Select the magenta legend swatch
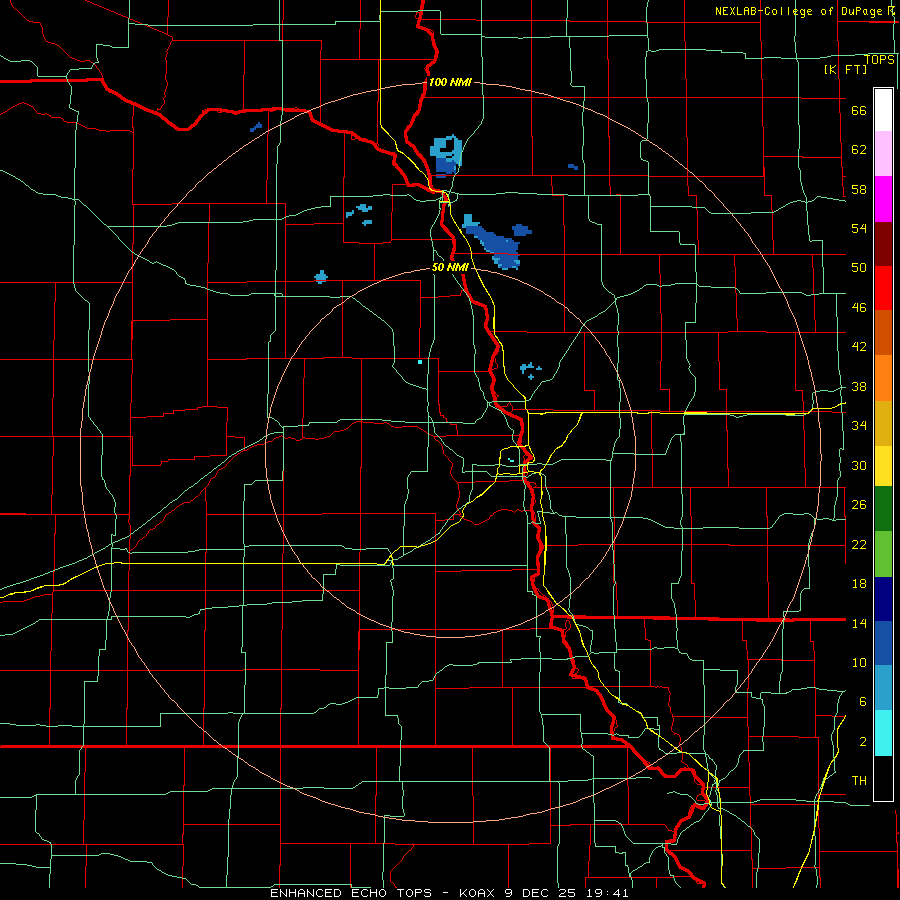This screenshot has height=900, width=900. point(883,199)
